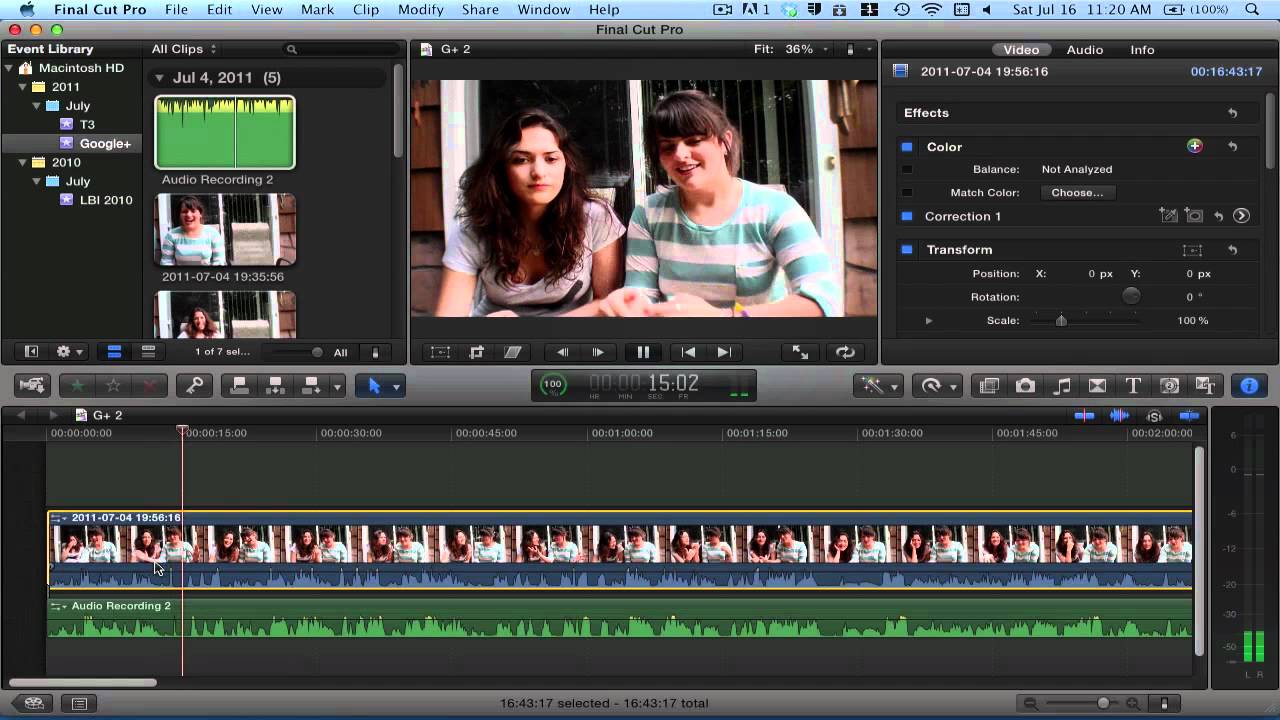The image size is (1280, 720).
Task: Open the Select tool dropdown arrow
Action: coord(396,387)
